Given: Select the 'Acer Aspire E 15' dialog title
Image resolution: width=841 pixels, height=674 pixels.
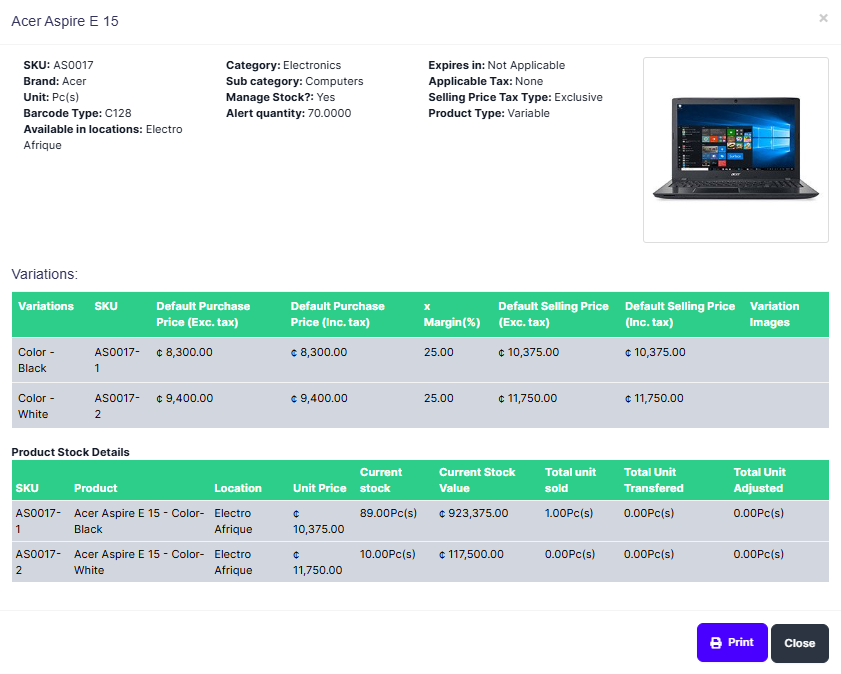Looking at the screenshot, I should coord(65,21).
